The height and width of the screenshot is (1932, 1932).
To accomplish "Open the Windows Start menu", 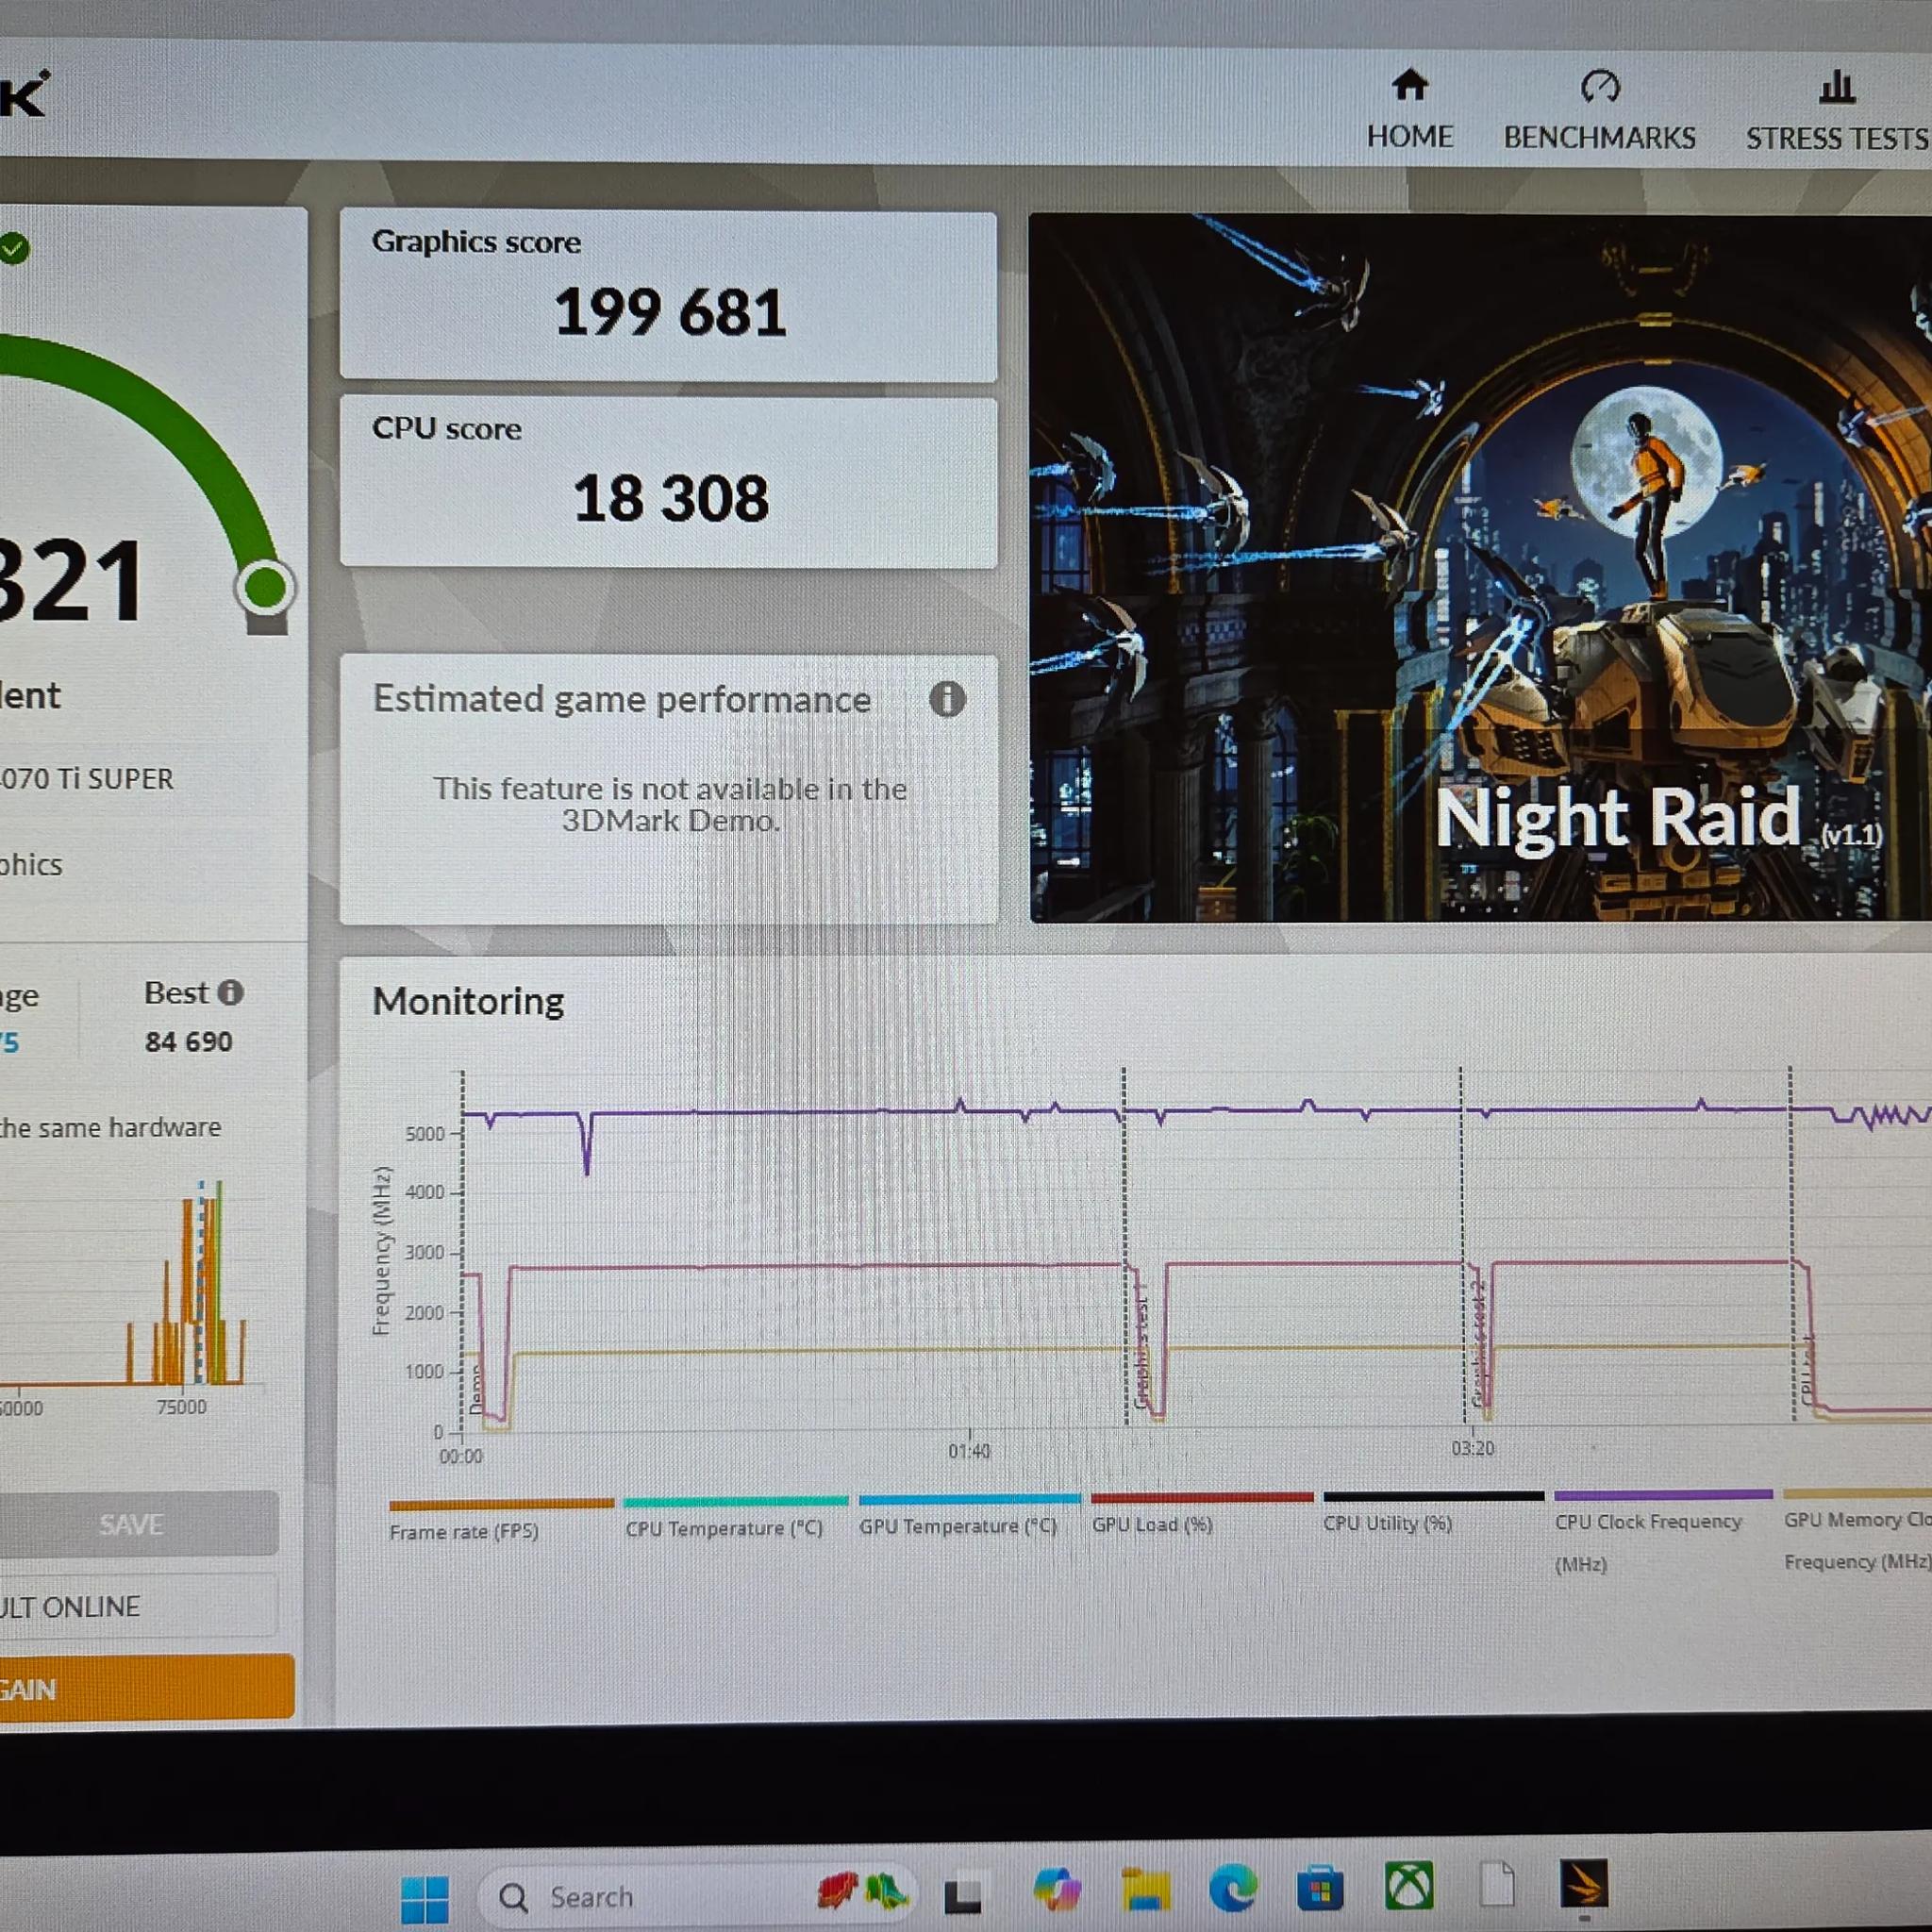I will (425, 1899).
